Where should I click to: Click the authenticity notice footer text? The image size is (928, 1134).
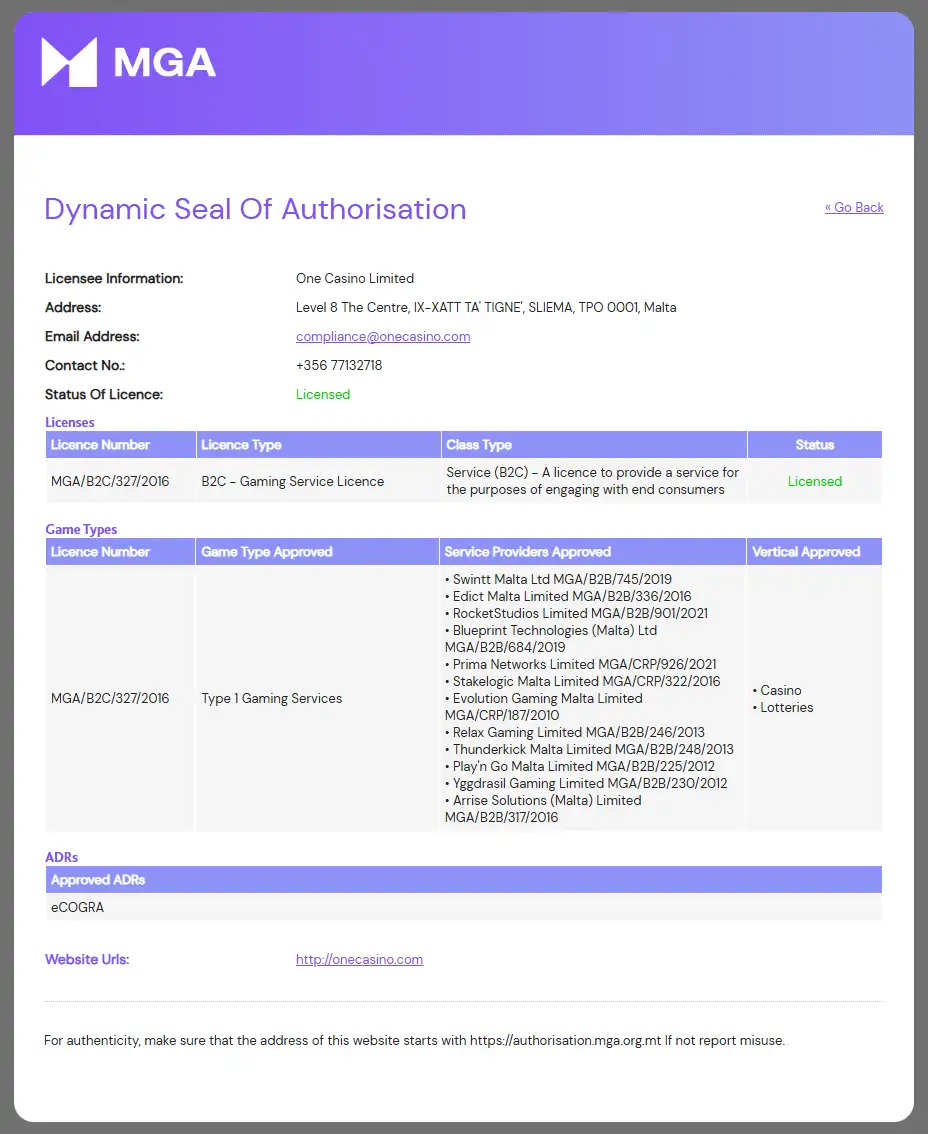click(414, 1041)
